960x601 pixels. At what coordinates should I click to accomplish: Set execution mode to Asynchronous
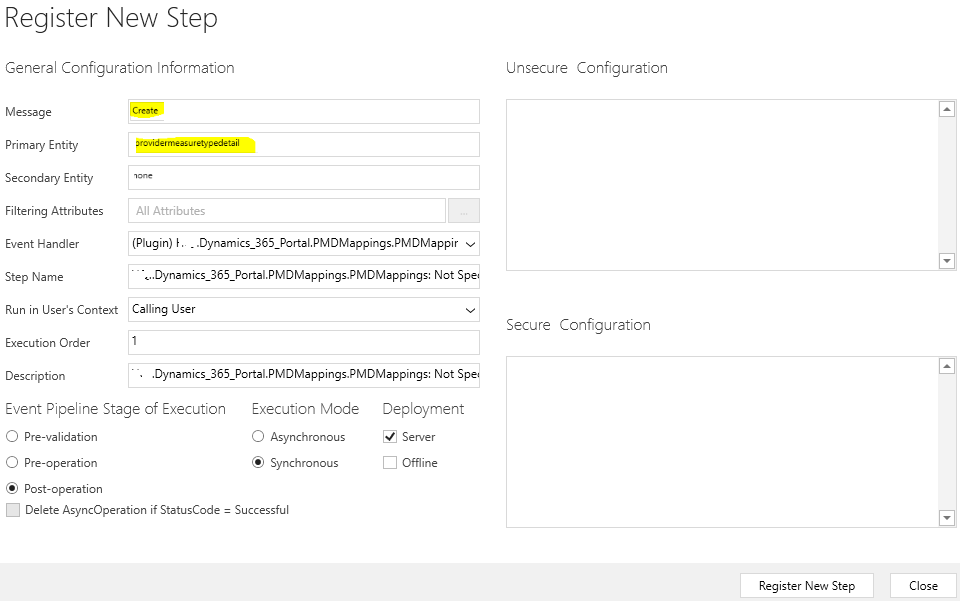point(258,437)
